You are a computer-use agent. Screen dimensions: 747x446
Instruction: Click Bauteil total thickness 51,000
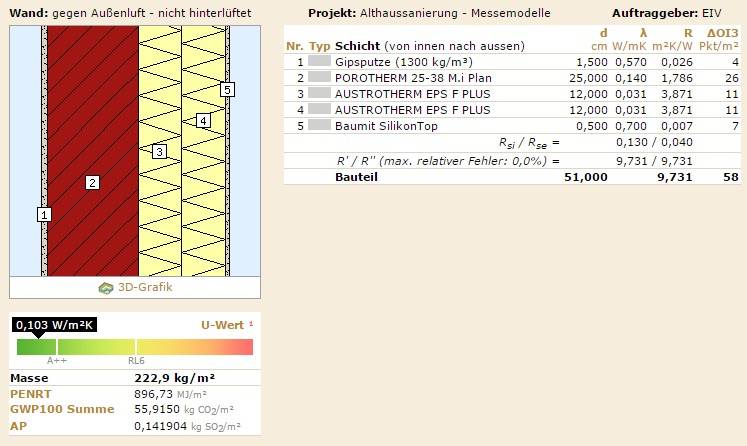pos(585,177)
